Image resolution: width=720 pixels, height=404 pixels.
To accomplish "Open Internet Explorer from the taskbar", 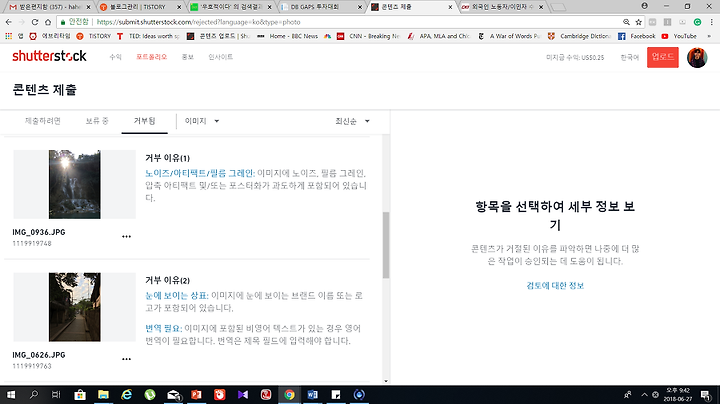I will (126, 395).
